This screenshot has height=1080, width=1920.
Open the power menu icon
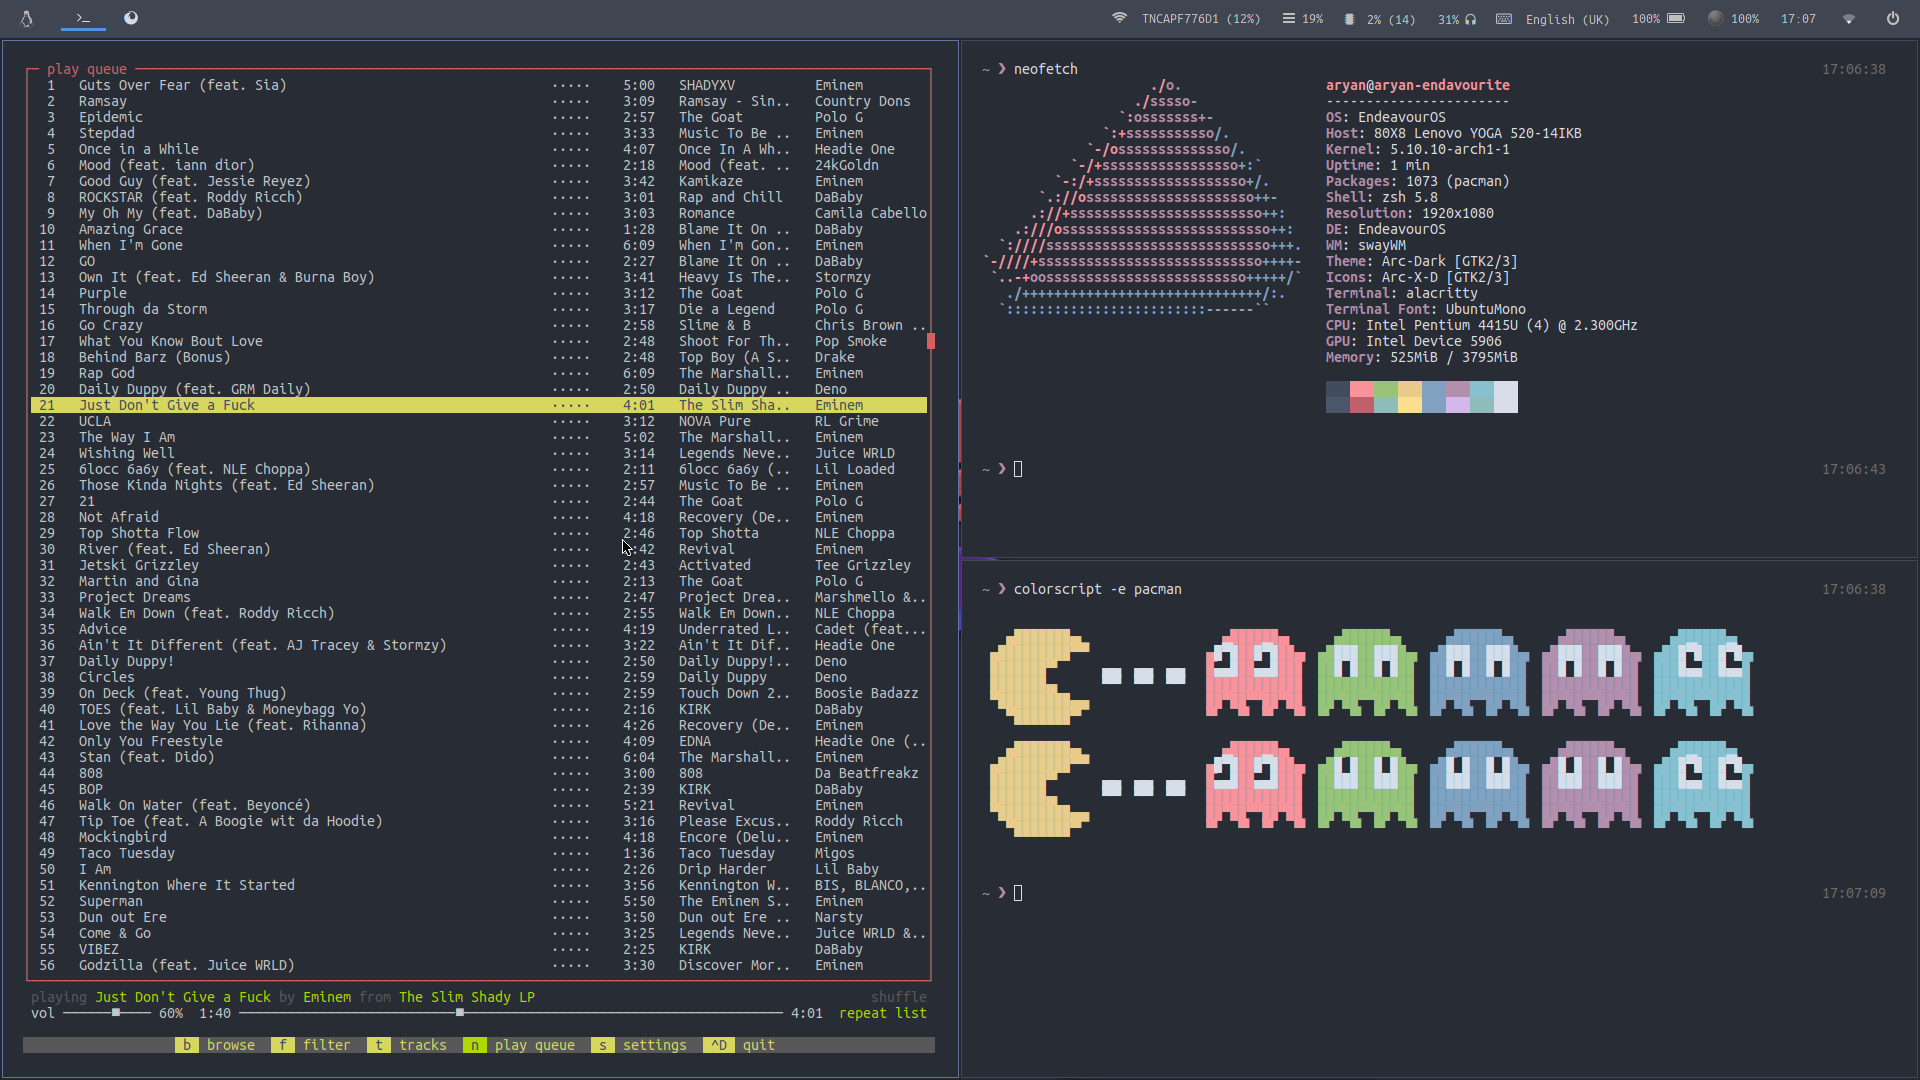[1893, 18]
